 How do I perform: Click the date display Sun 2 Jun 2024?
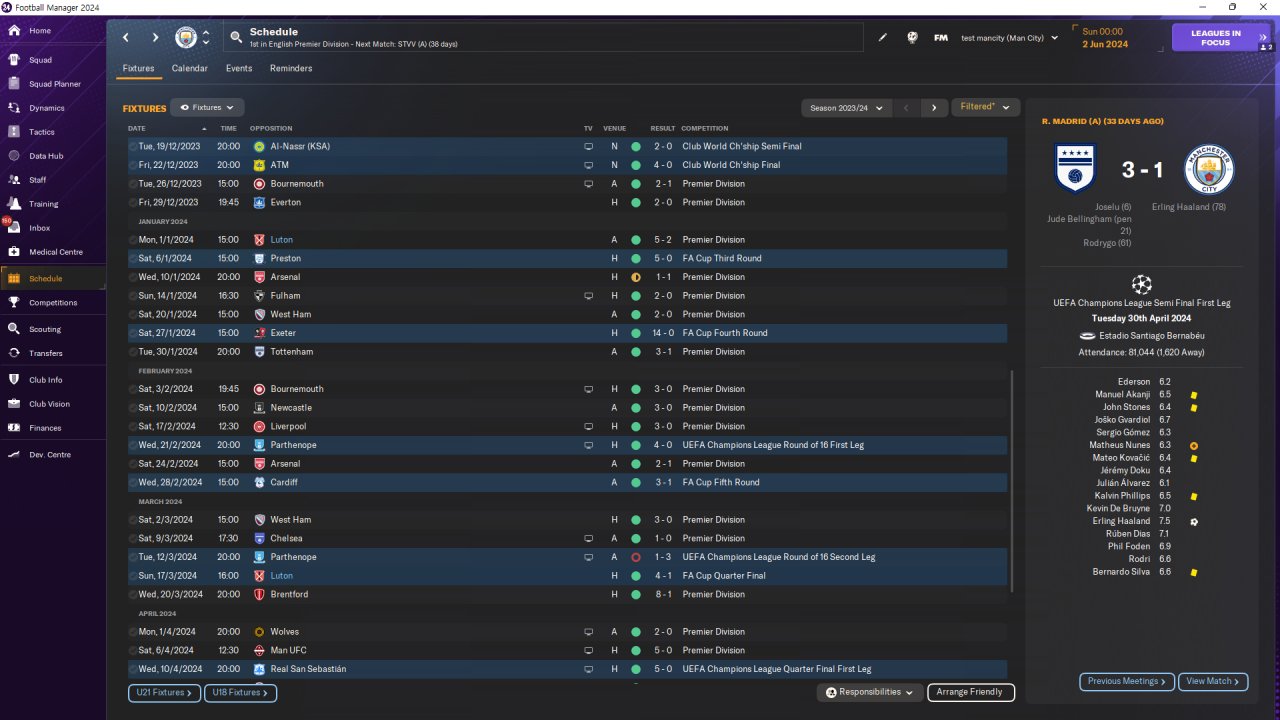(x=1105, y=38)
